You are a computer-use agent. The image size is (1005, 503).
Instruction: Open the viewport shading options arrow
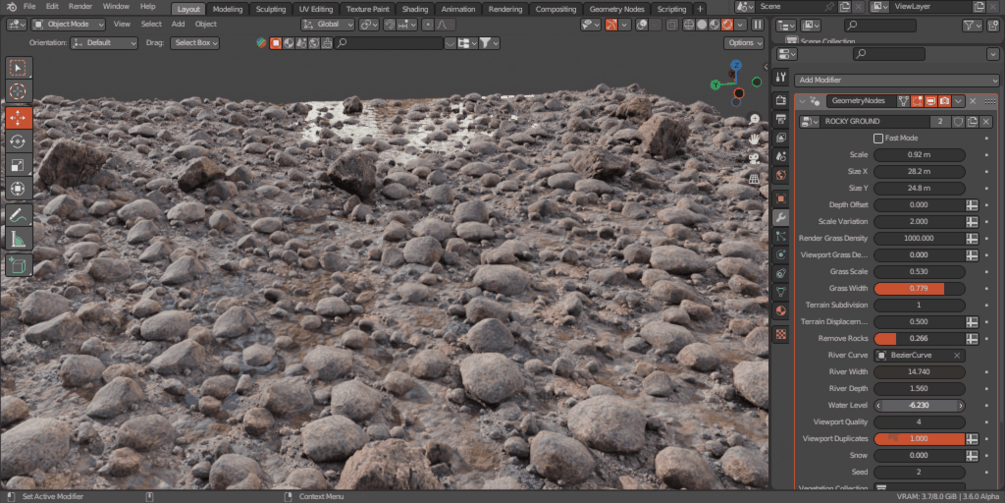[741, 25]
